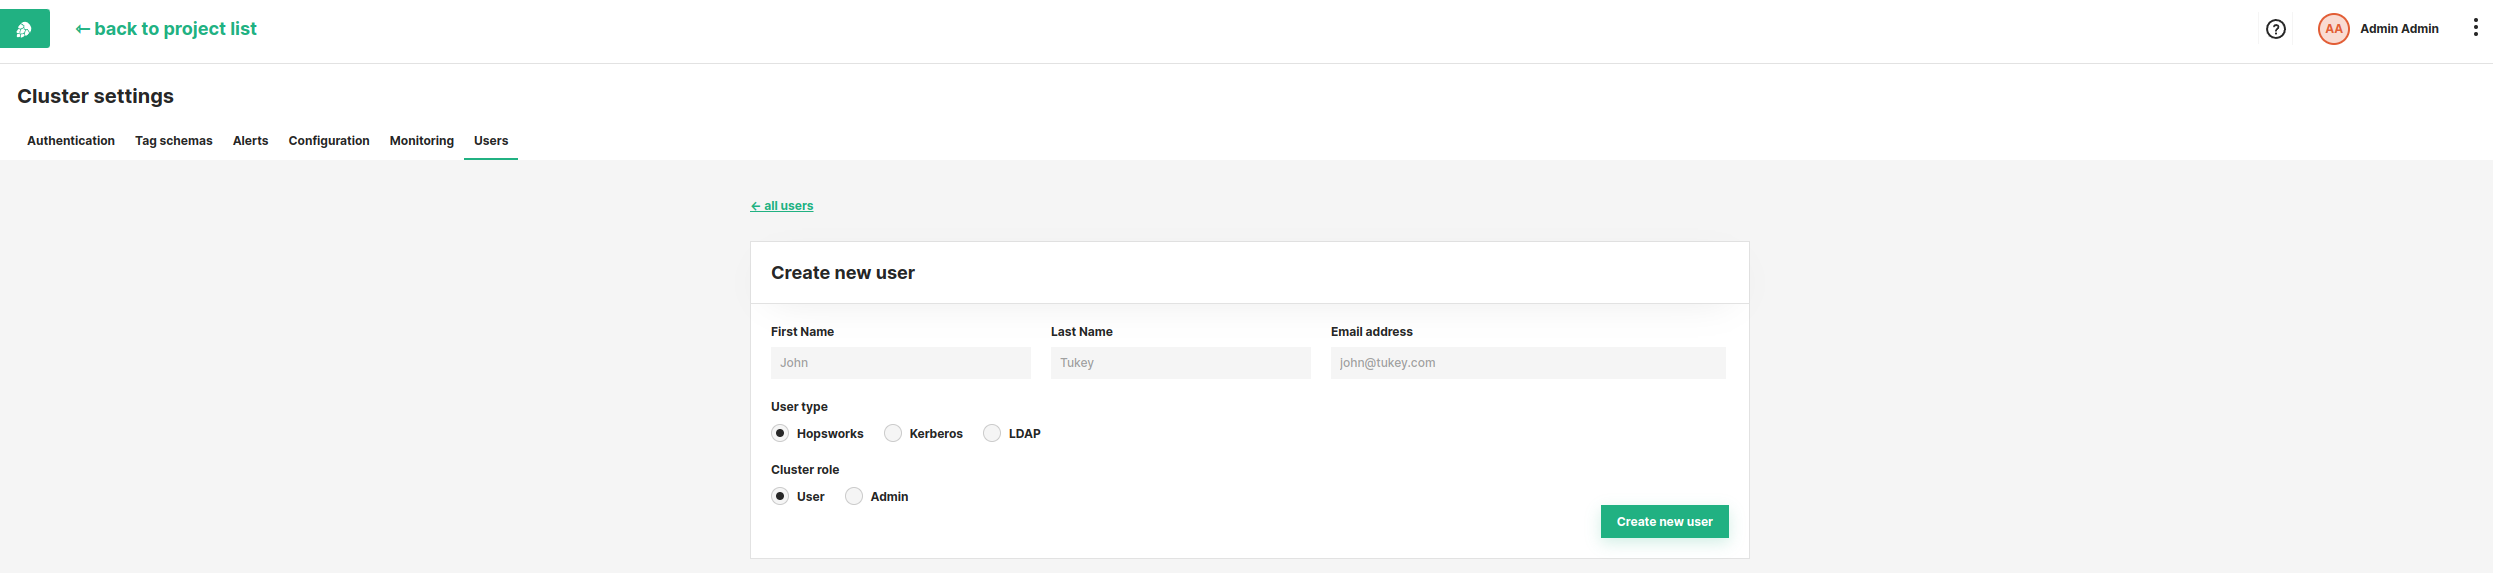Go back to project list
2493x573 pixels.
point(166,29)
